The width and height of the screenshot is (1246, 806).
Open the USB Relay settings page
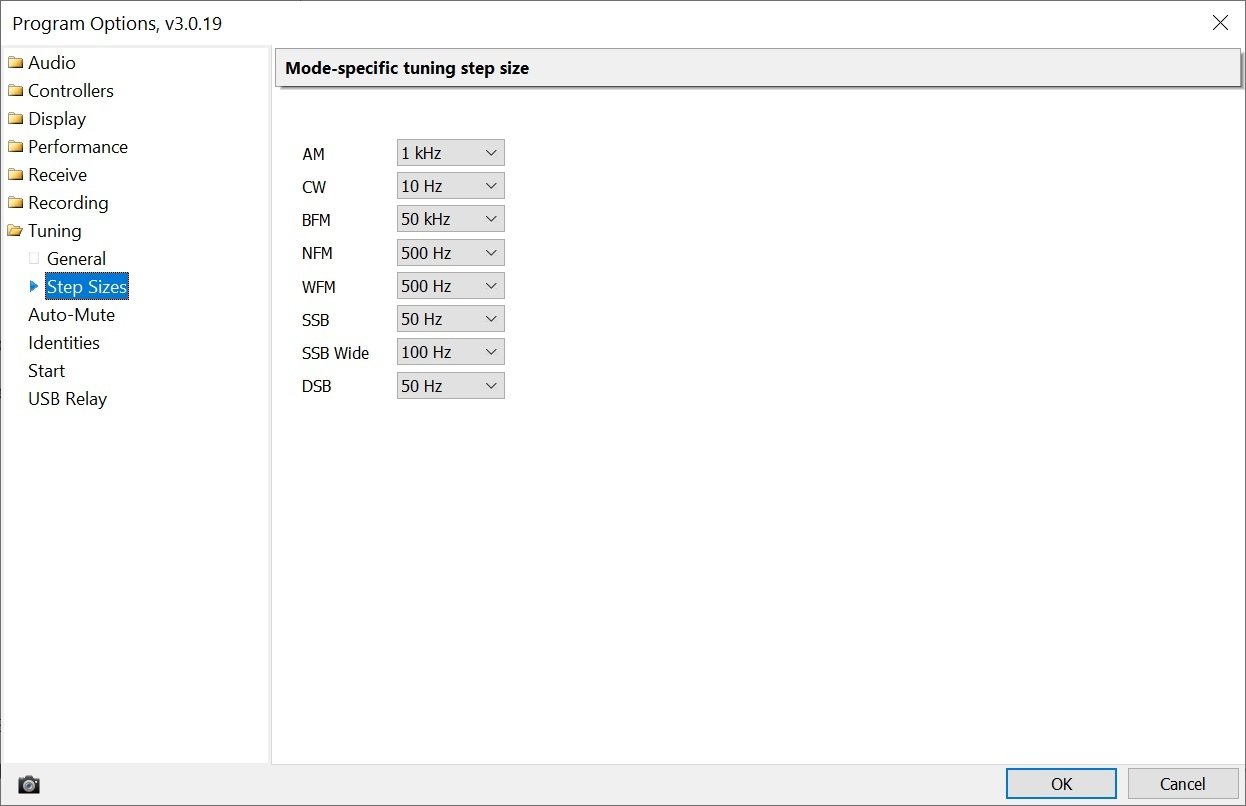(x=67, y=399)
